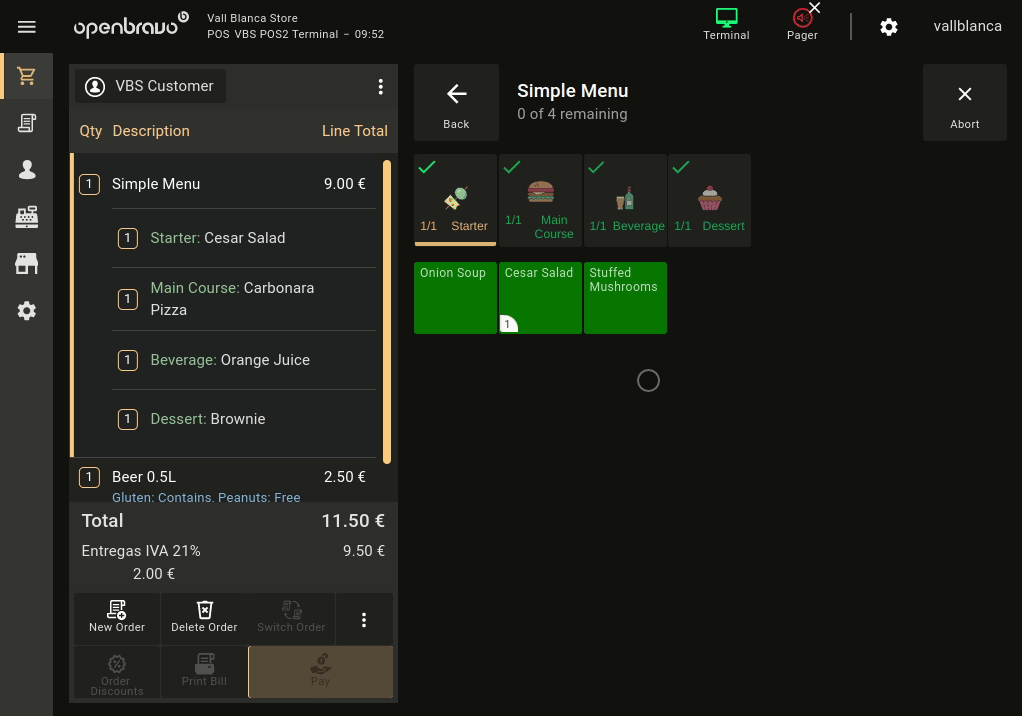
Task: Click the Total amount 11.50 €
Action: (353, 521)
